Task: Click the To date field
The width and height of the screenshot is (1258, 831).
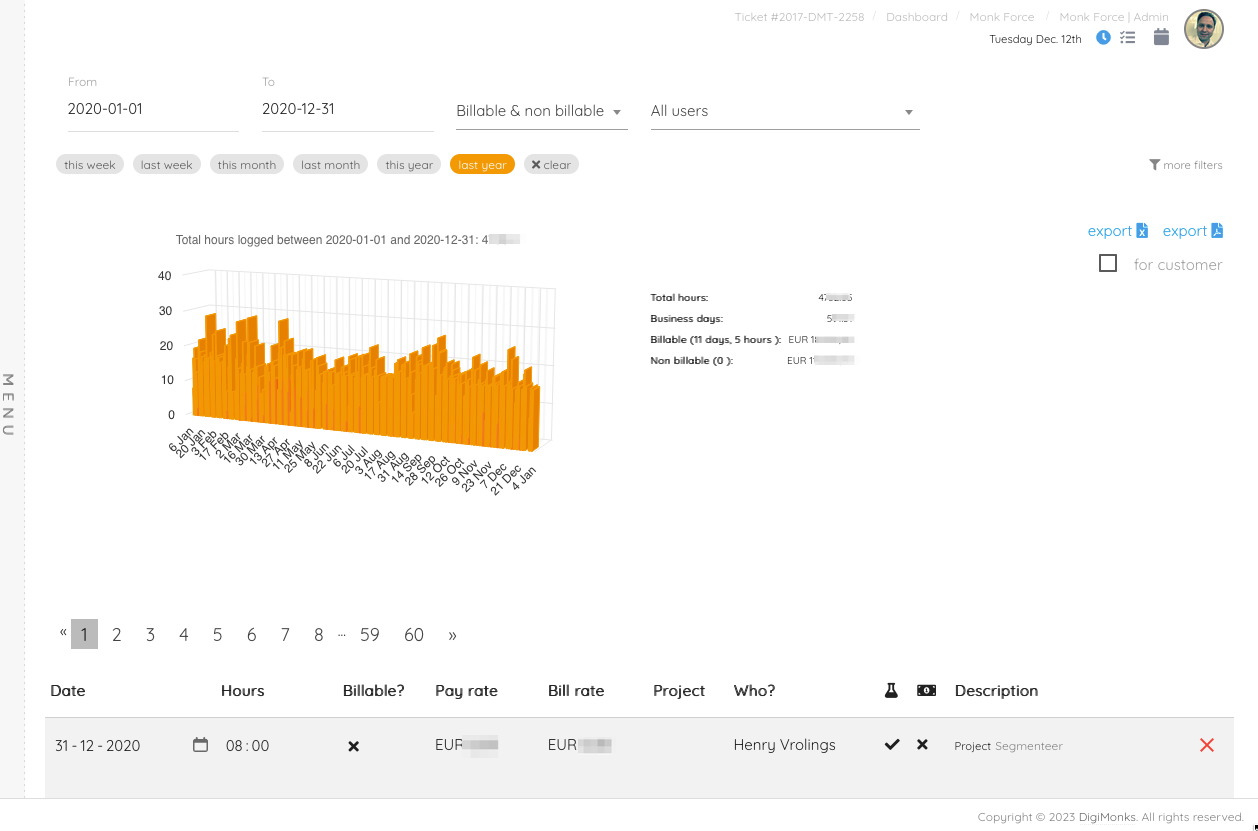Action: click(348, 109)
